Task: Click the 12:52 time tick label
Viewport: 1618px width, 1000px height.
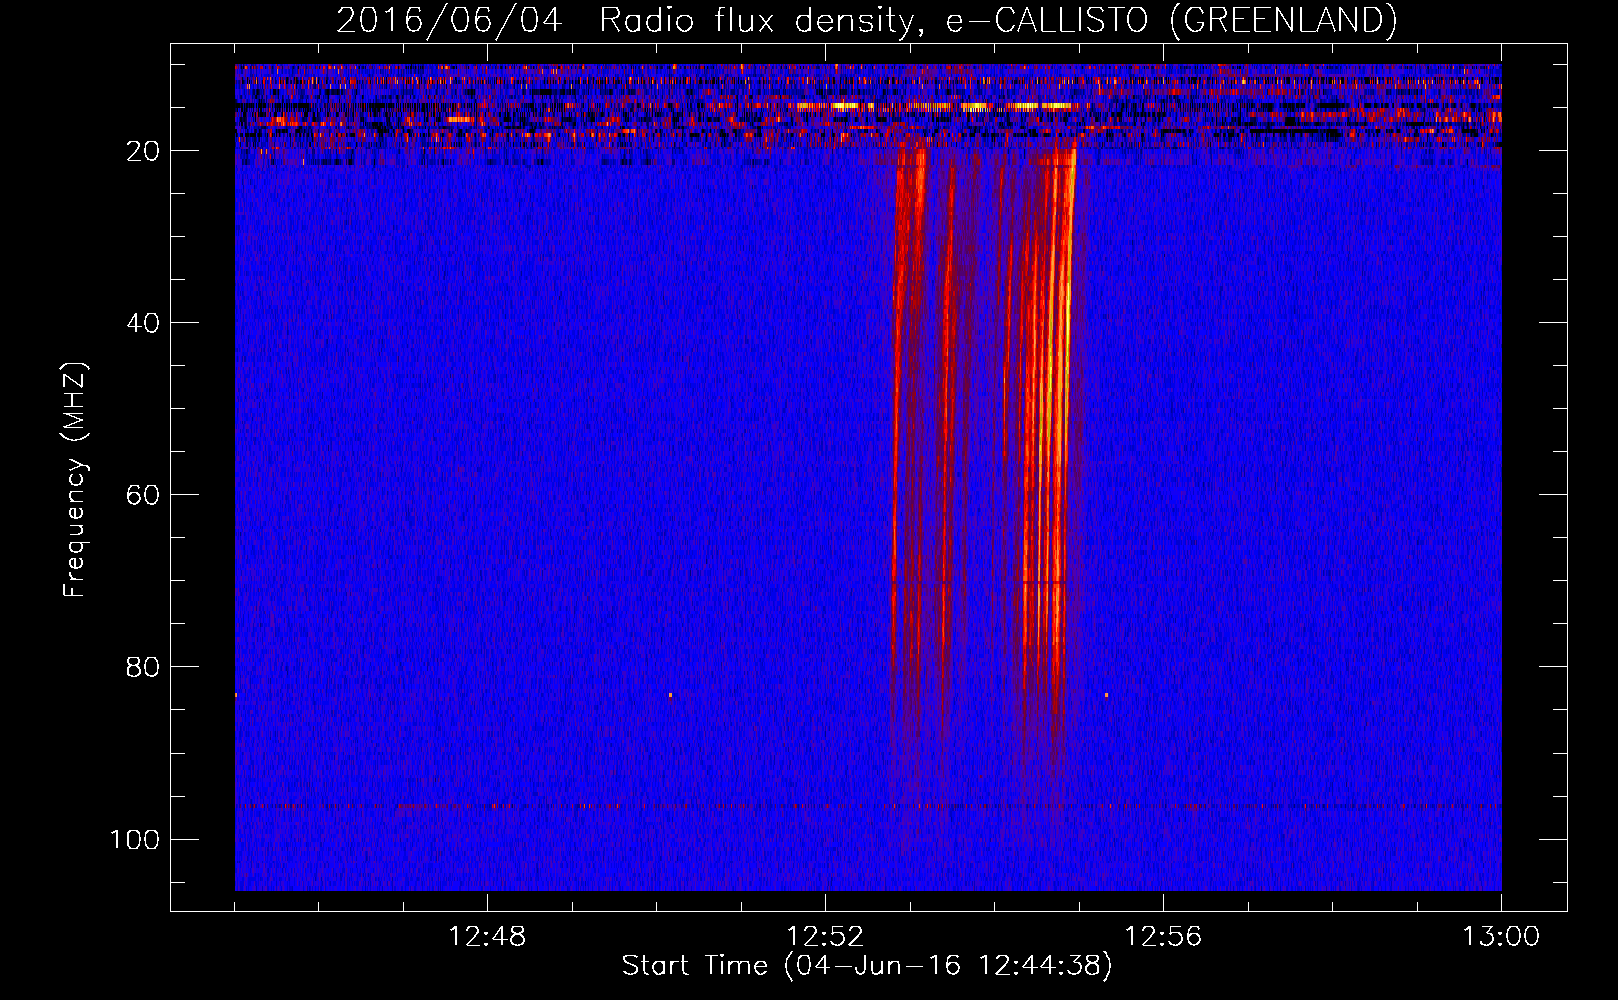Action: (825, 937)
